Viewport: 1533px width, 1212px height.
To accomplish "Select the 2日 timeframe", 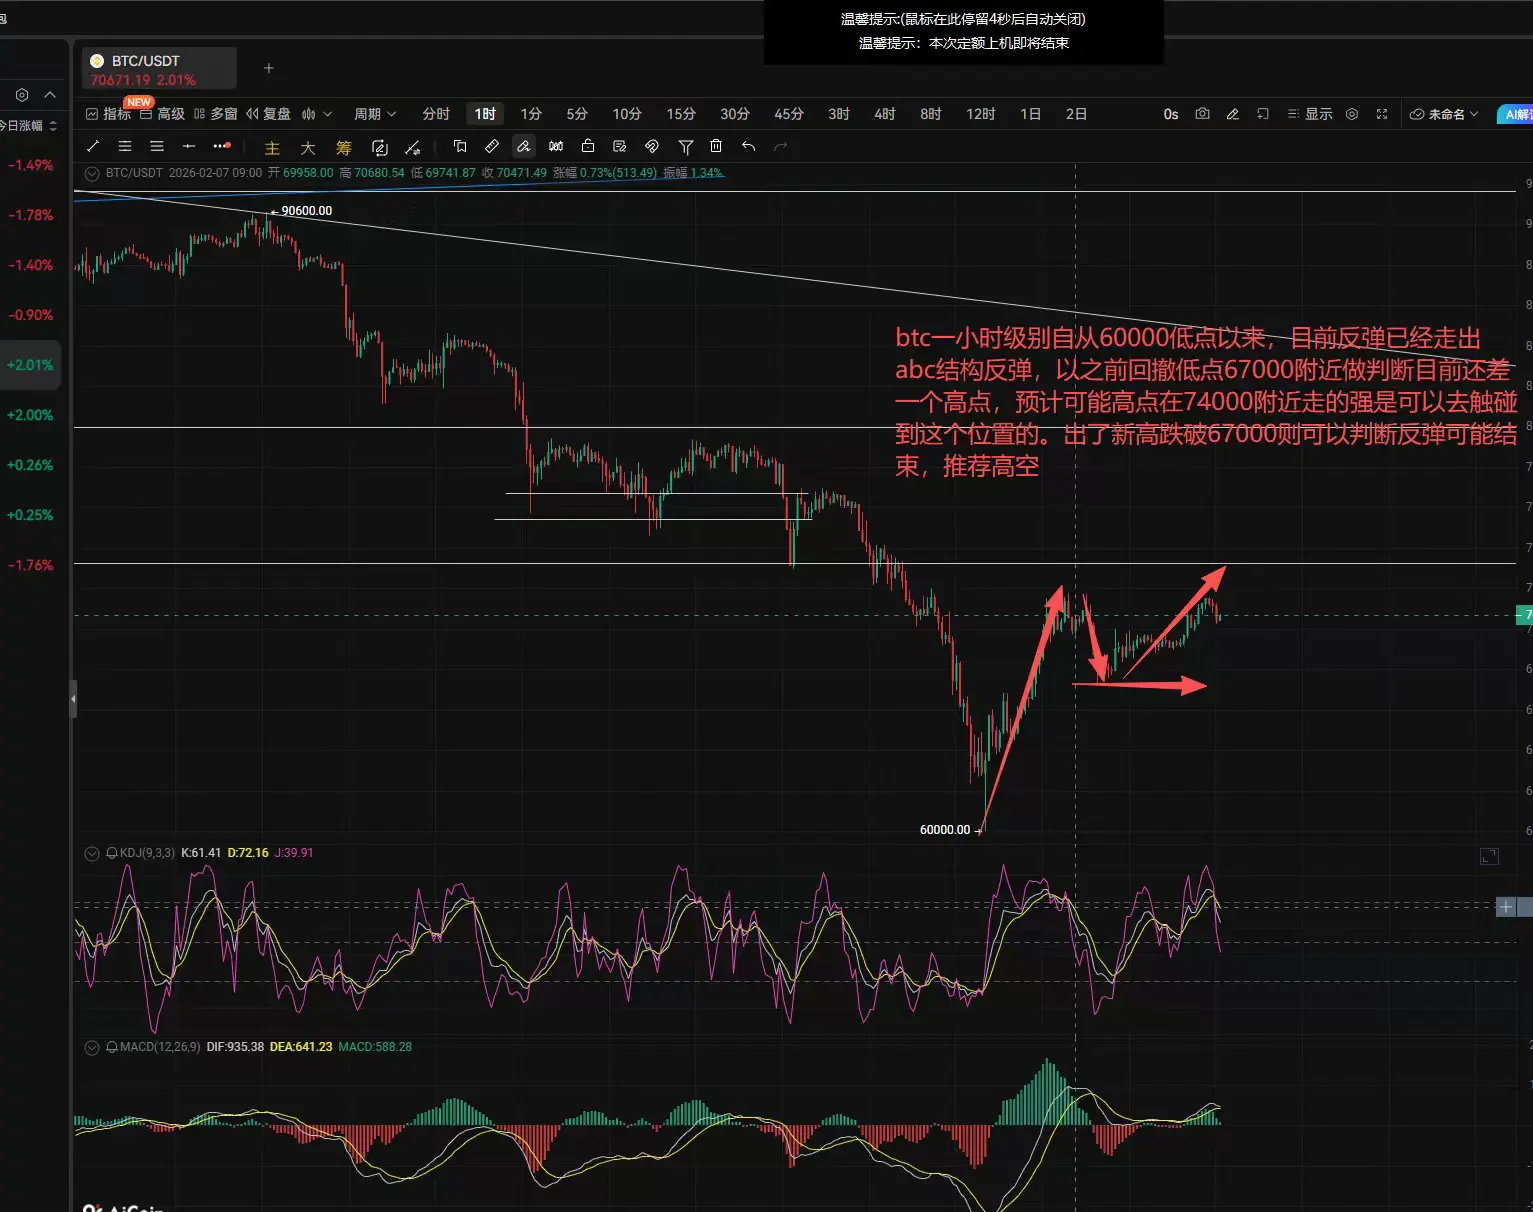I will pyautogui.click(x=1077, y=114).
